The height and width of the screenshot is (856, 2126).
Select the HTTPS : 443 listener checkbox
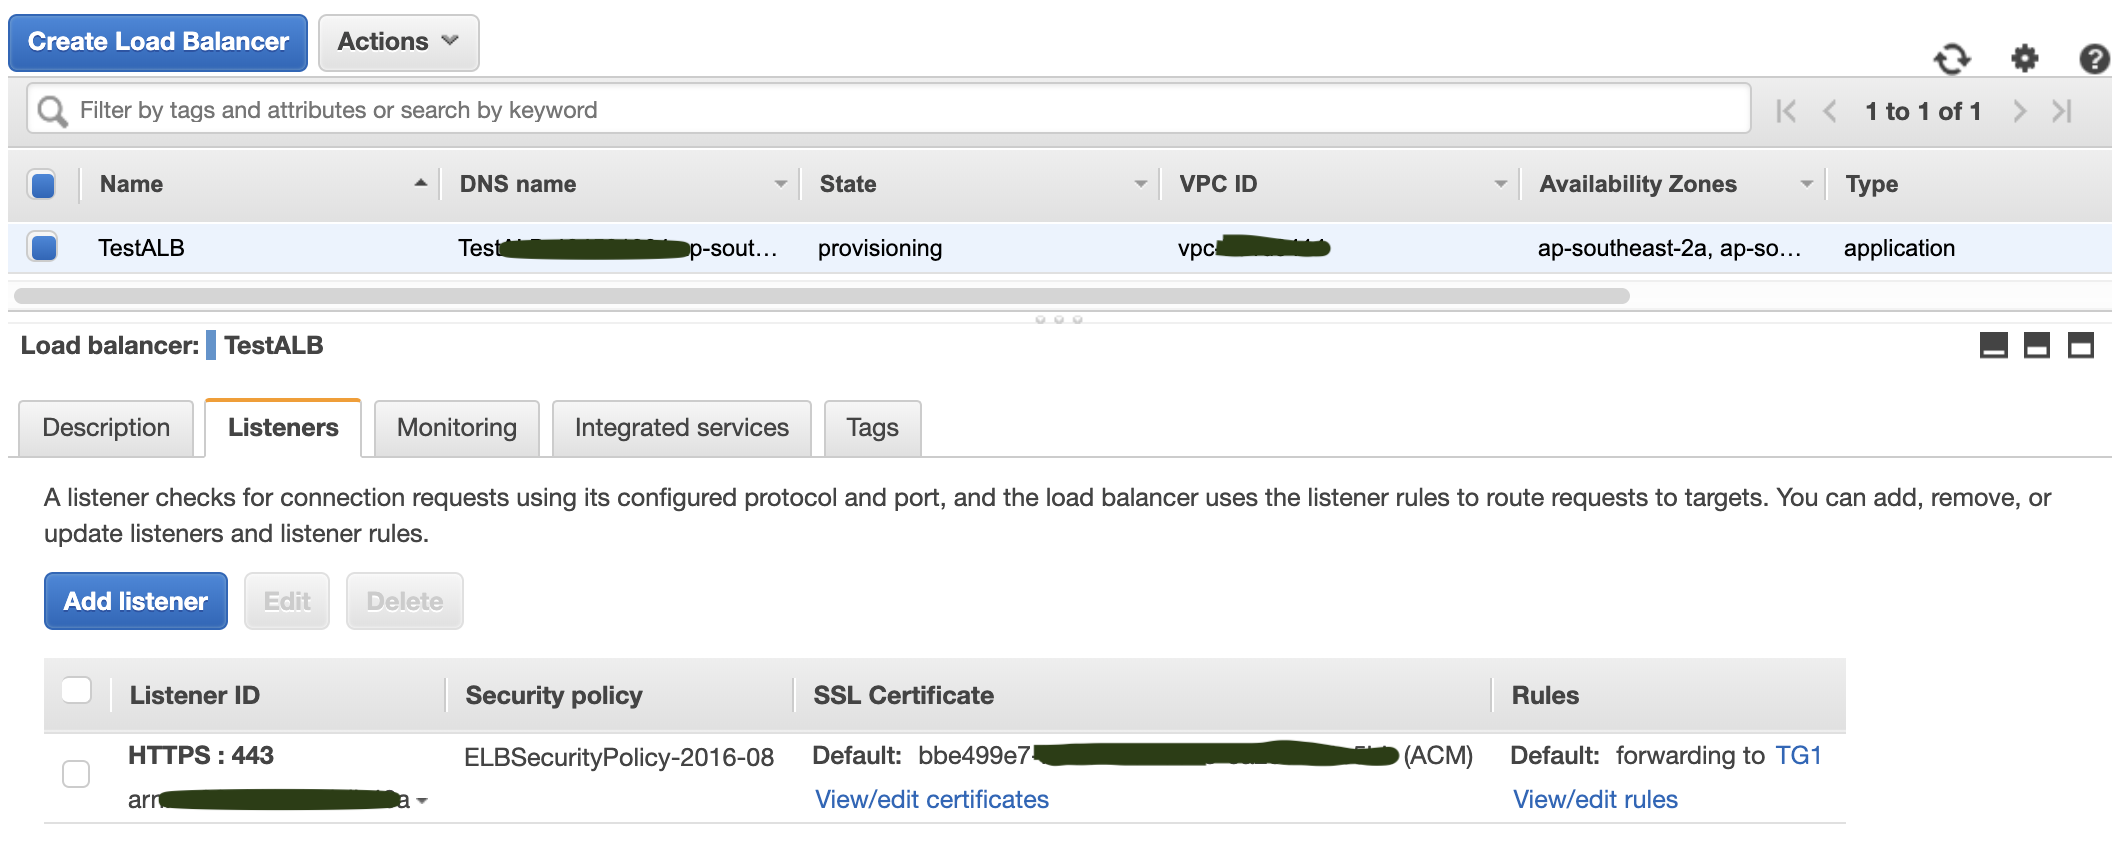click(x=76, y=774)
